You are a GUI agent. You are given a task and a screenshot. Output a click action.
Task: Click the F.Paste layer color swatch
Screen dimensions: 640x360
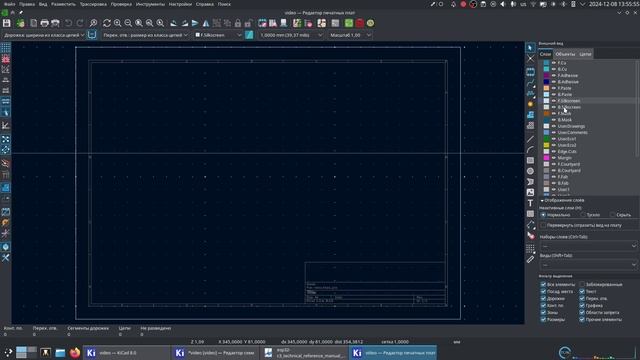pos(546,88)
